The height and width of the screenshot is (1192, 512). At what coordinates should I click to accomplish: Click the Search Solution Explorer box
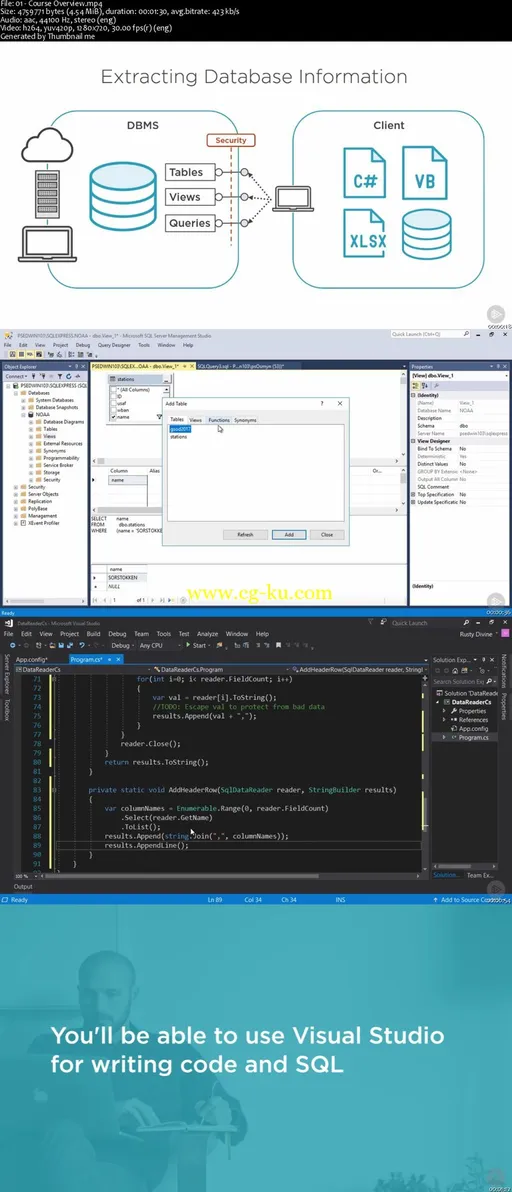pyautogui.click(x=464, y=682)
